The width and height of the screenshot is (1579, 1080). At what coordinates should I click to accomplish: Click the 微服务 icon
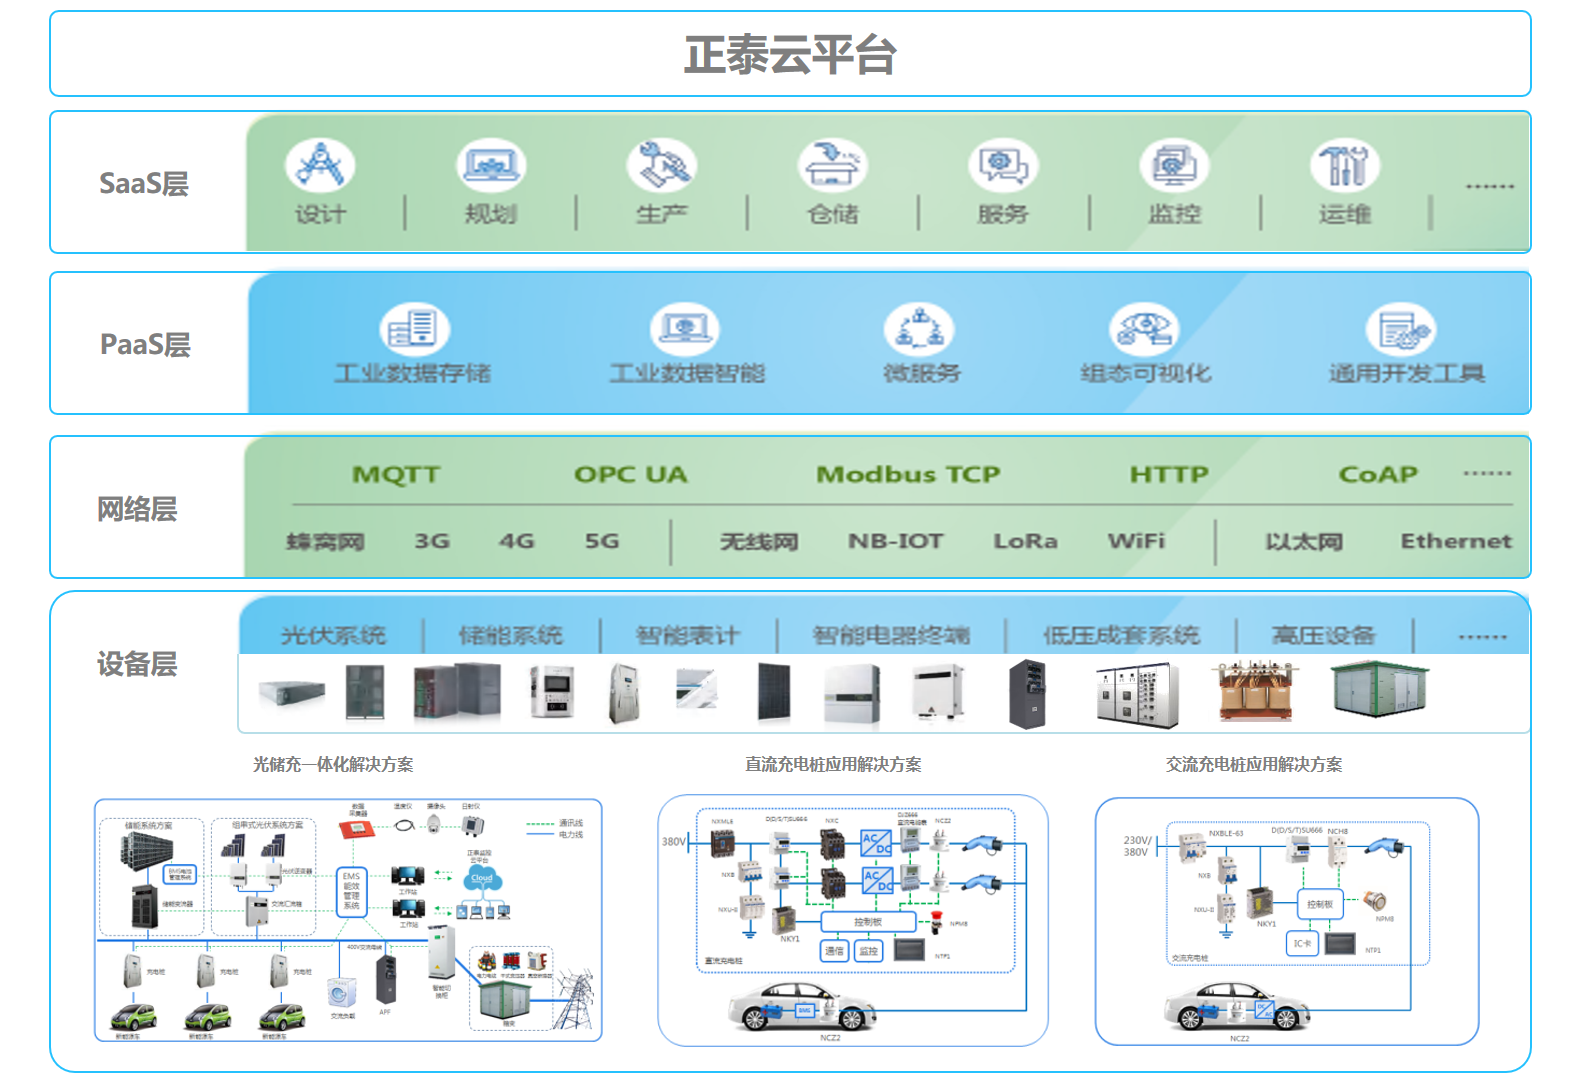coord(919,329)
